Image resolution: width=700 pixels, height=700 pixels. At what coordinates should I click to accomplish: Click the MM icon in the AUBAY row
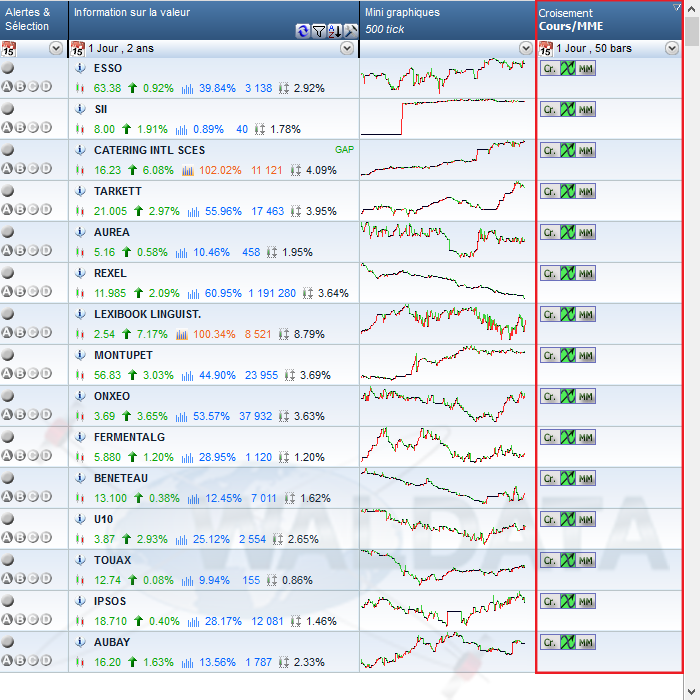586,642
